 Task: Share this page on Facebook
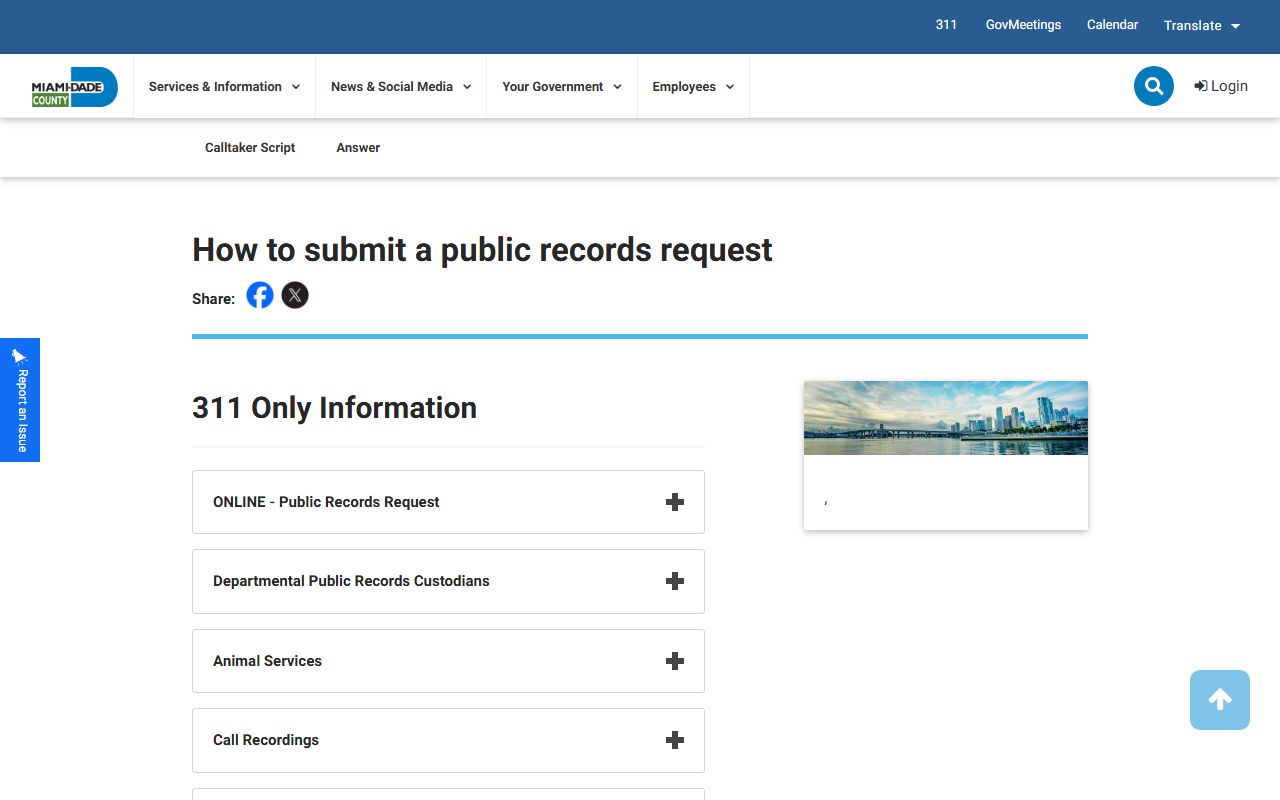tap(260, 295)
